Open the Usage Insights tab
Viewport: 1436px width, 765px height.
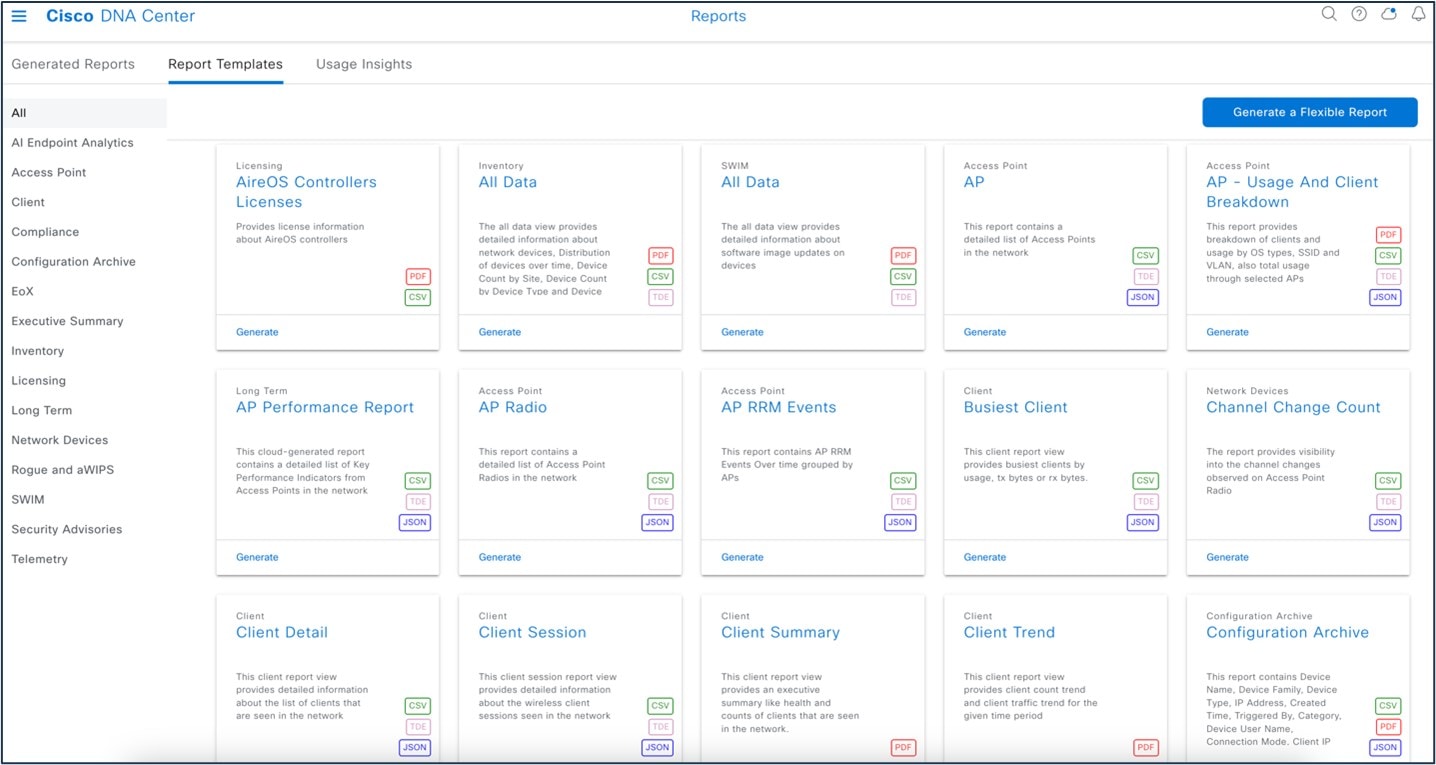364,64
